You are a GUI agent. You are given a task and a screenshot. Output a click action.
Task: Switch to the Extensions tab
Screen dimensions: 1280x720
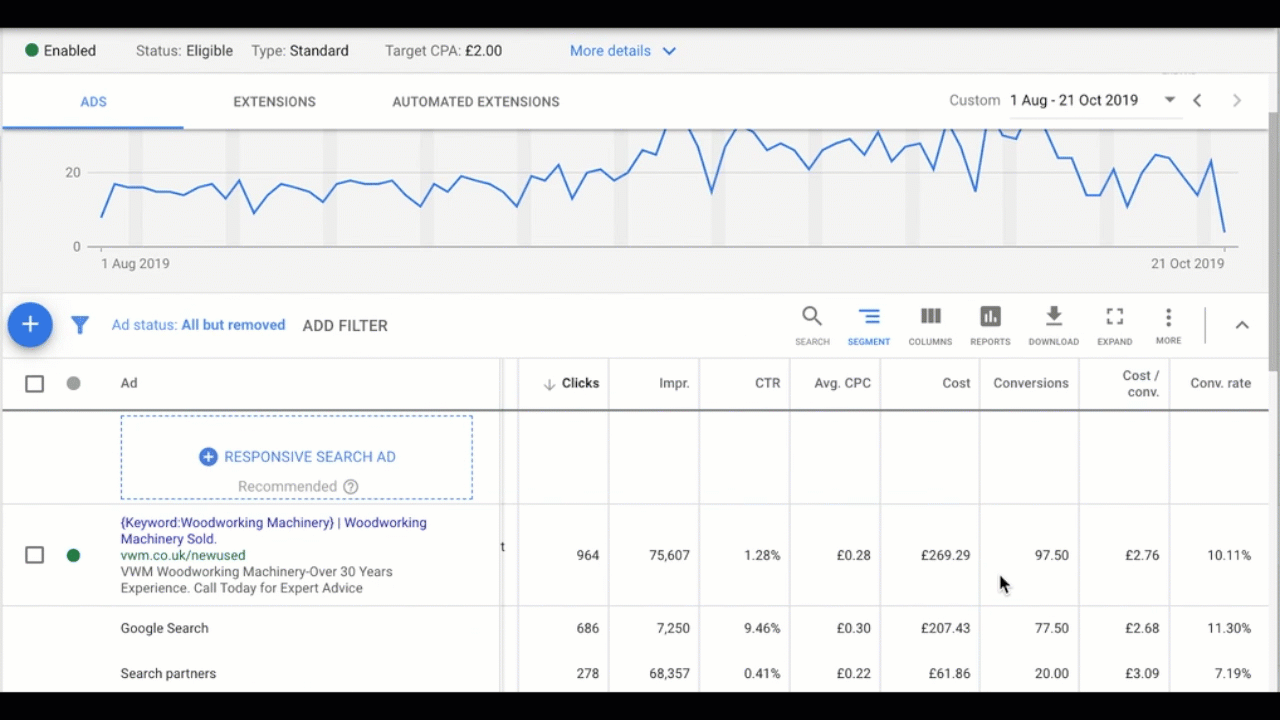[x=274, y=102]
